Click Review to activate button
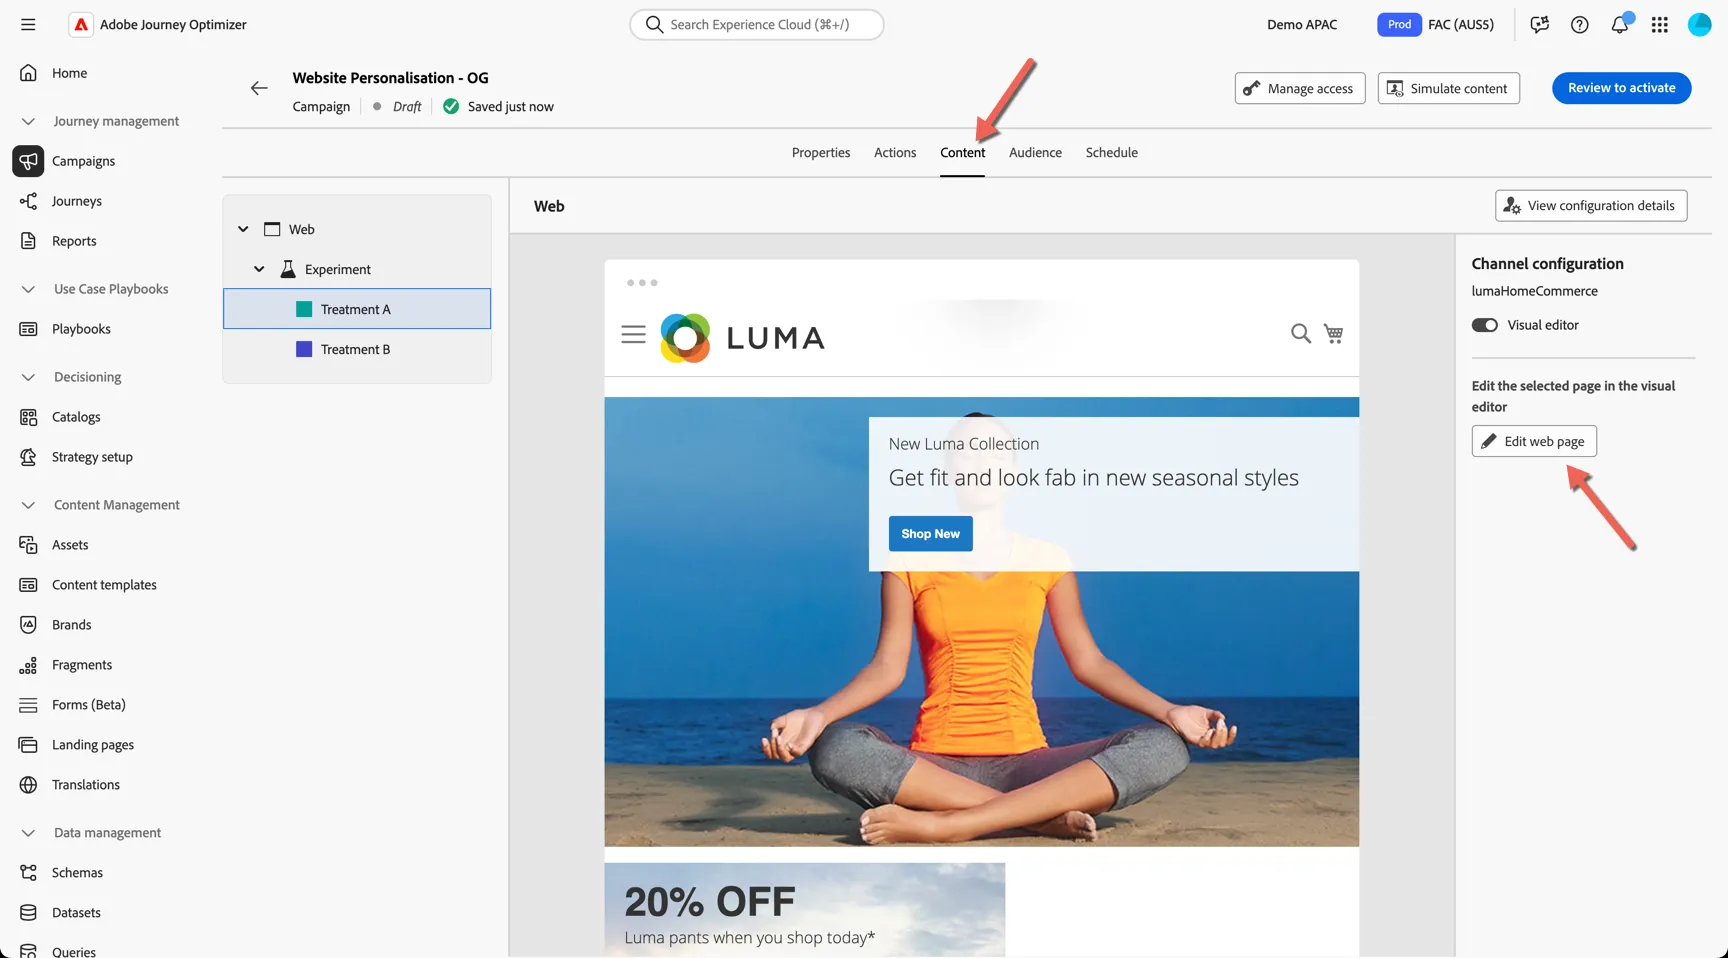The image size is (1728, 958). [x=1622, y=88]
